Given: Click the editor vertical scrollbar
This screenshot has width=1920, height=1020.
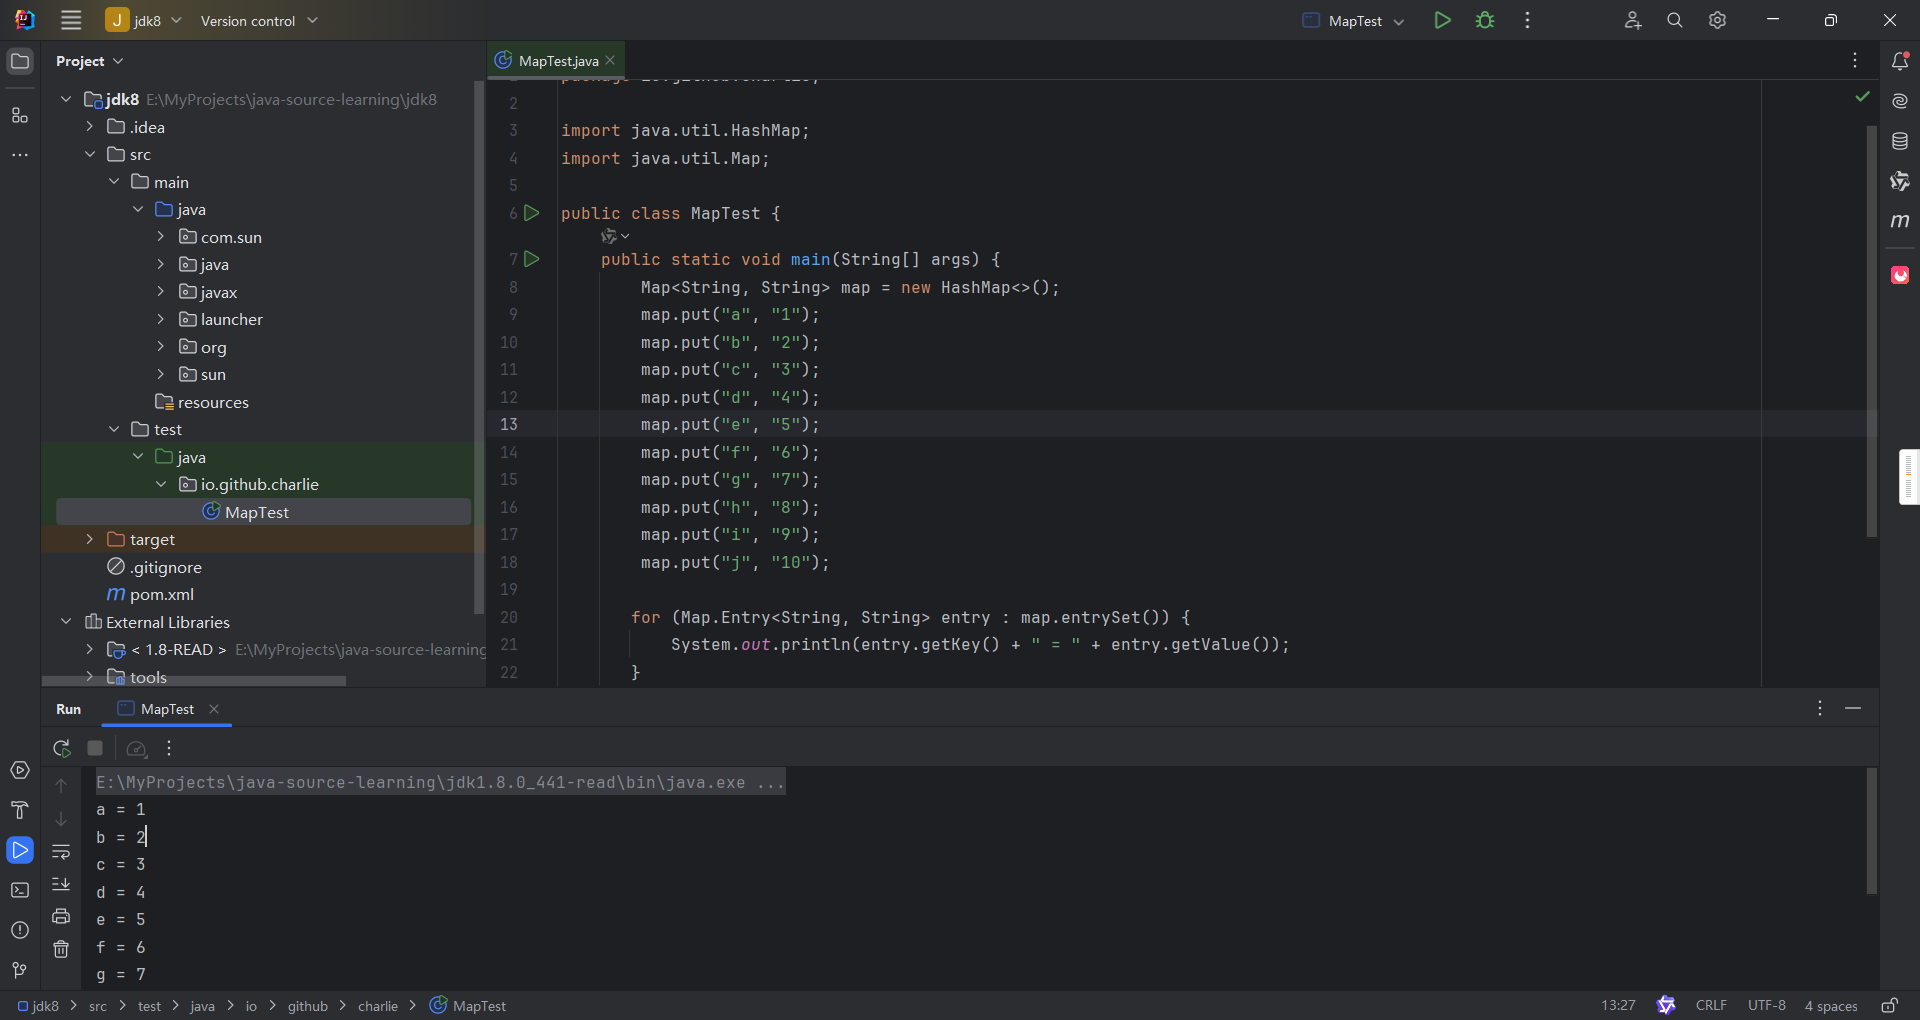Looking at the screenshot, I should coord(1871,330).
